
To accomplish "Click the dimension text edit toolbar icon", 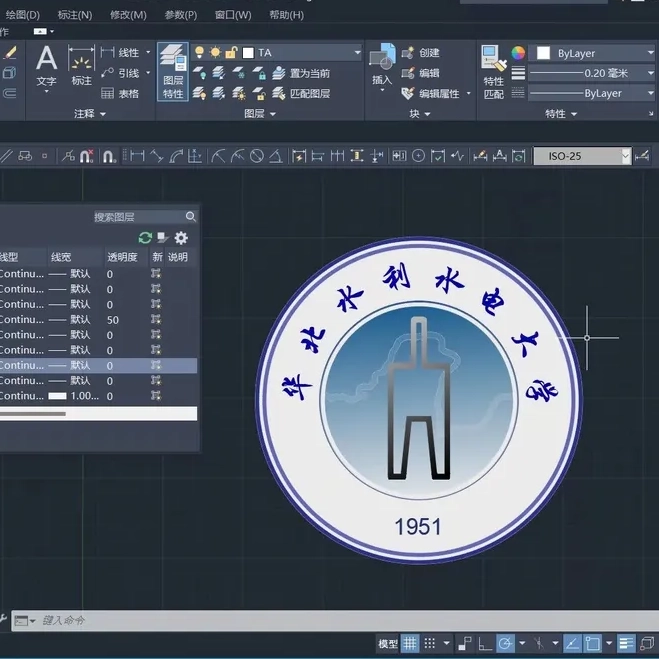I will (499, 156).
